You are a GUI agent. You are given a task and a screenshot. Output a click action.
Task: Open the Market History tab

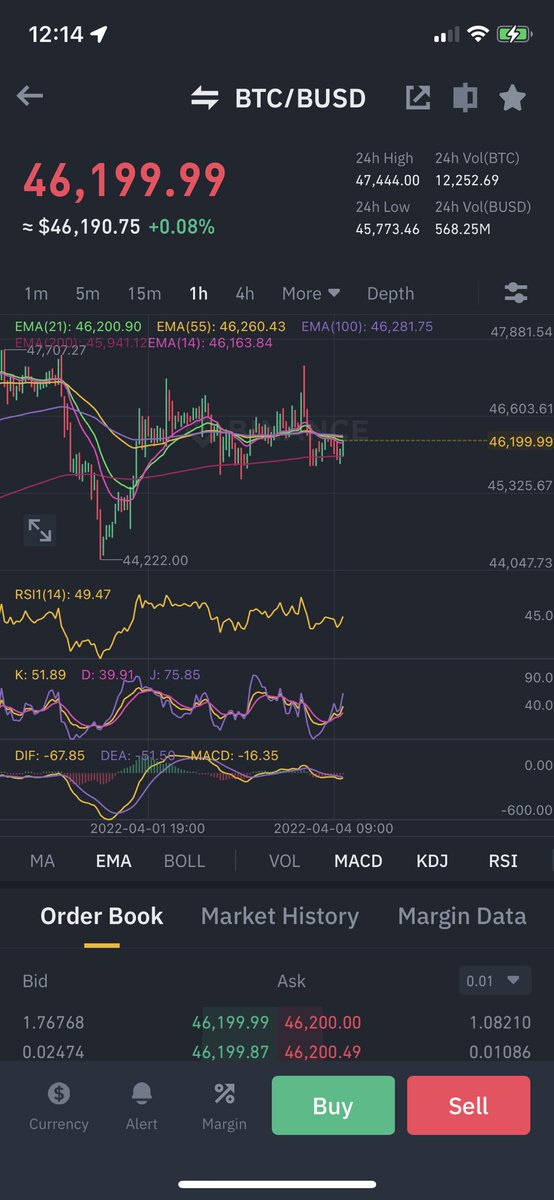pos(279,916)
